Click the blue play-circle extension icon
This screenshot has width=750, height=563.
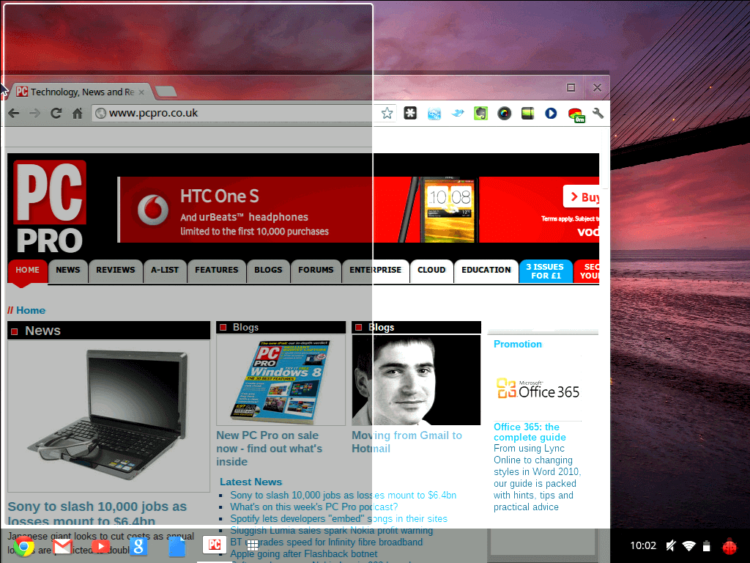pos(551,113)
